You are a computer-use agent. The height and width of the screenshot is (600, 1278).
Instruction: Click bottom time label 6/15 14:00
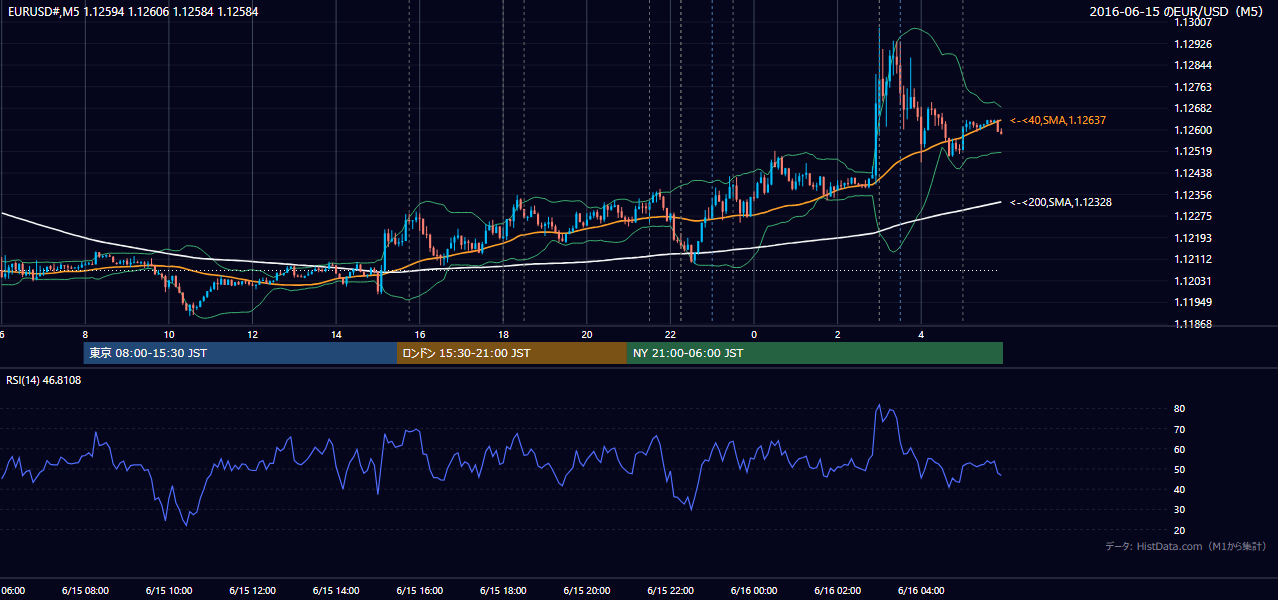335,591
